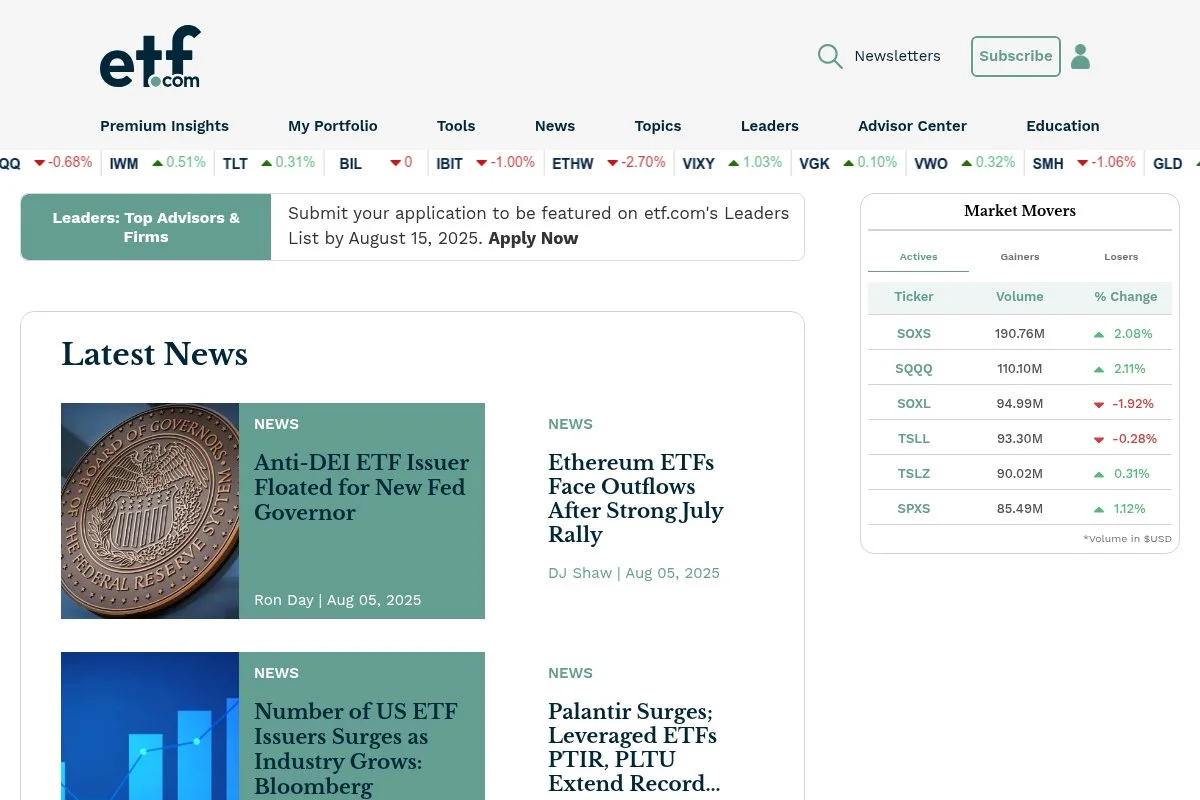Open the SPXS ticker
1200x800 pixels.
(914, 509)
